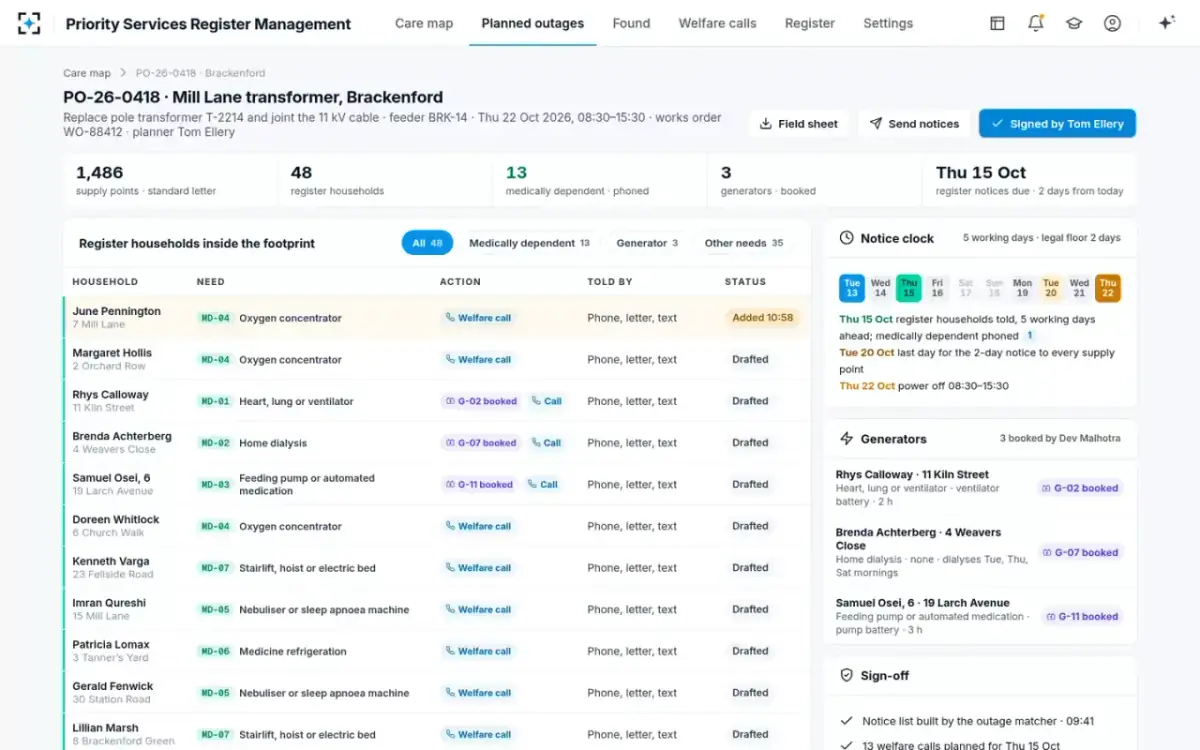Click the breadcrumb chevron separator
The height and width of the screenshot is (750, 1200).
point(123,73)
